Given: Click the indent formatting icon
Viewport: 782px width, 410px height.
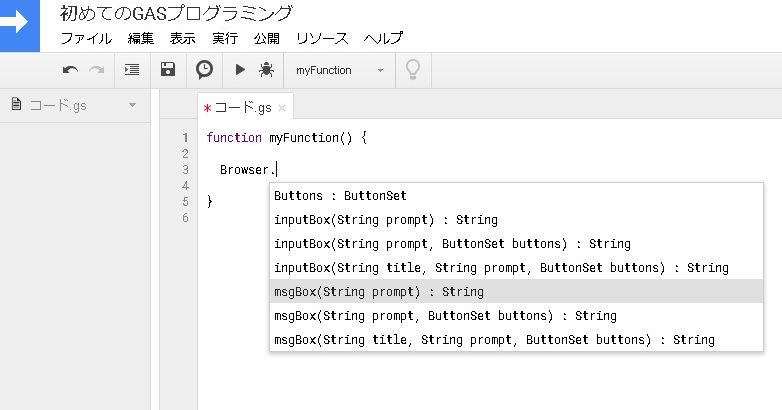Looking at the screenshot, I should click(132, 70).
